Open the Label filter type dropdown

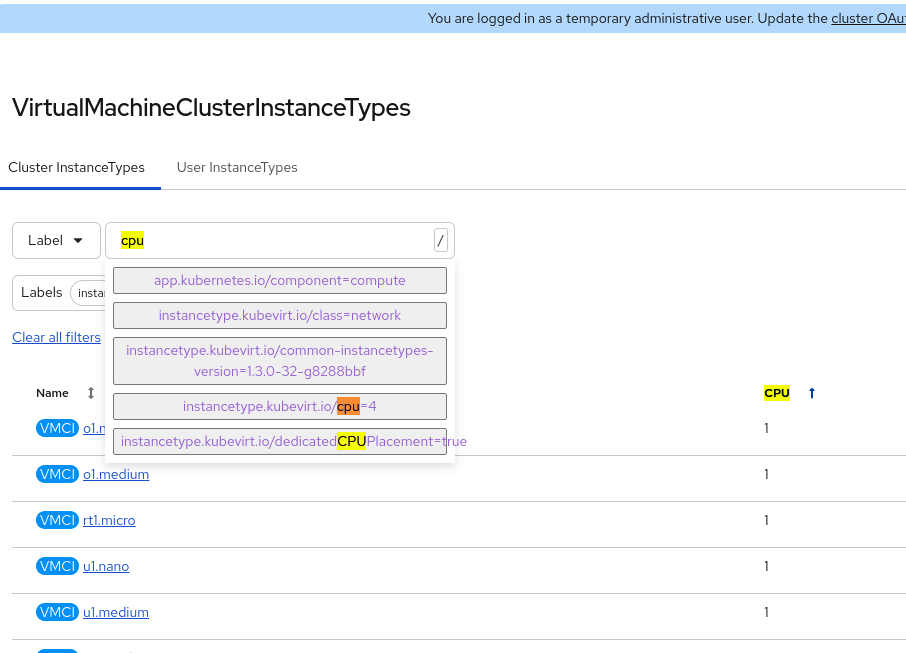pyautogui.click(x=56, y=240)
